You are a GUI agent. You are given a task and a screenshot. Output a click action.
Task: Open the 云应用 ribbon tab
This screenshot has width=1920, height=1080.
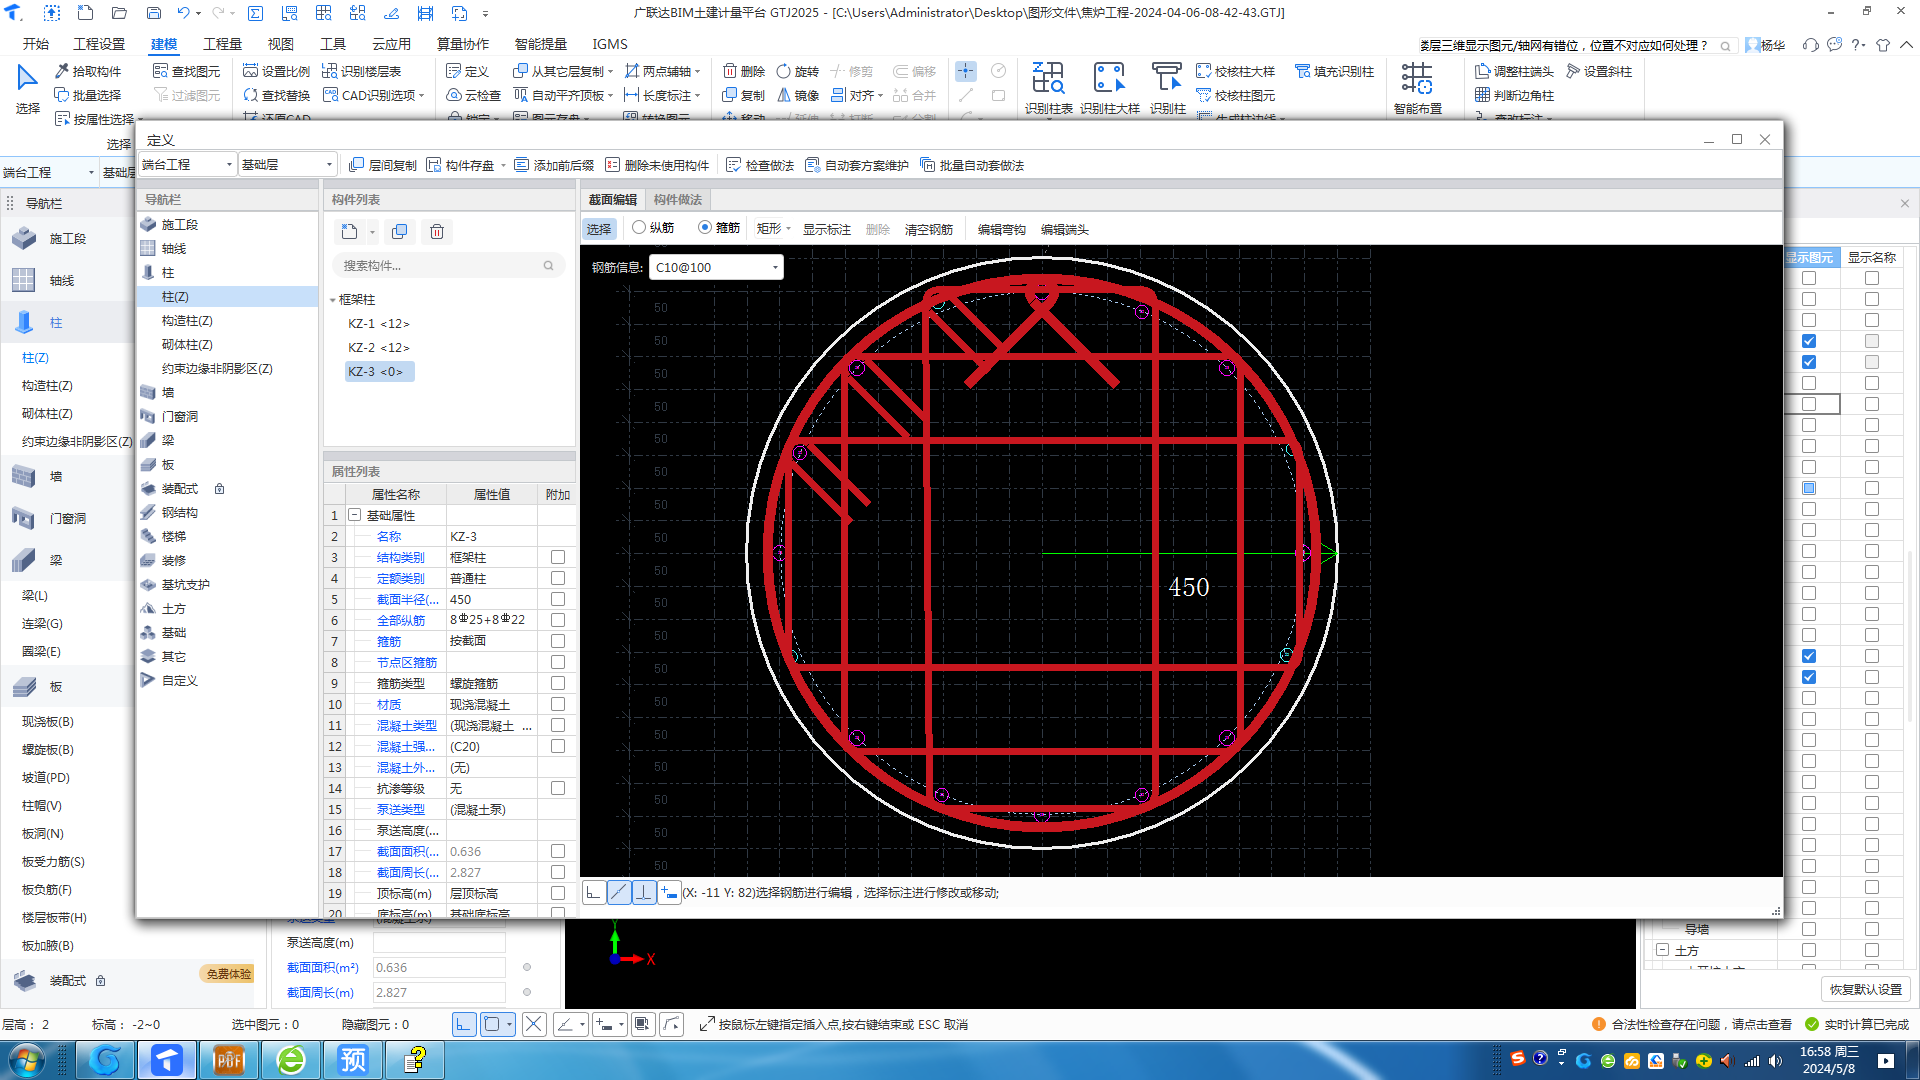(391, 44)
